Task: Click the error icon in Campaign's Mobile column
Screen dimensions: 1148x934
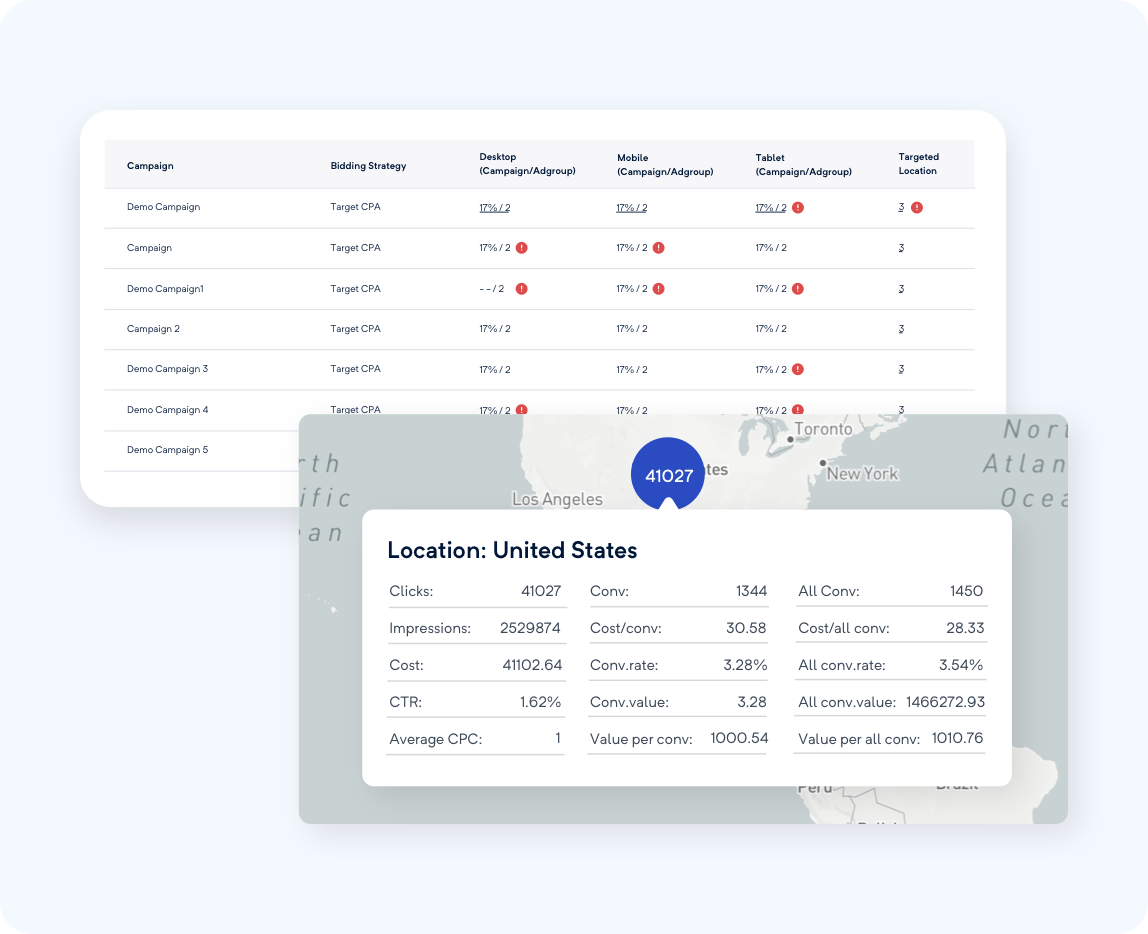Action: [x=658, y=248]
